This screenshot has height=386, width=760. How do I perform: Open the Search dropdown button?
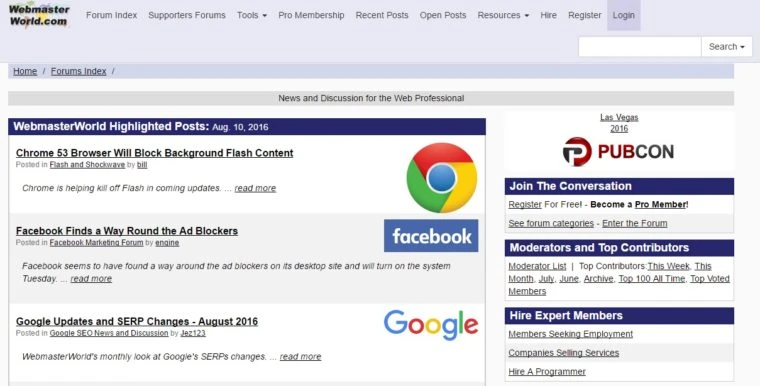[727, 47]
